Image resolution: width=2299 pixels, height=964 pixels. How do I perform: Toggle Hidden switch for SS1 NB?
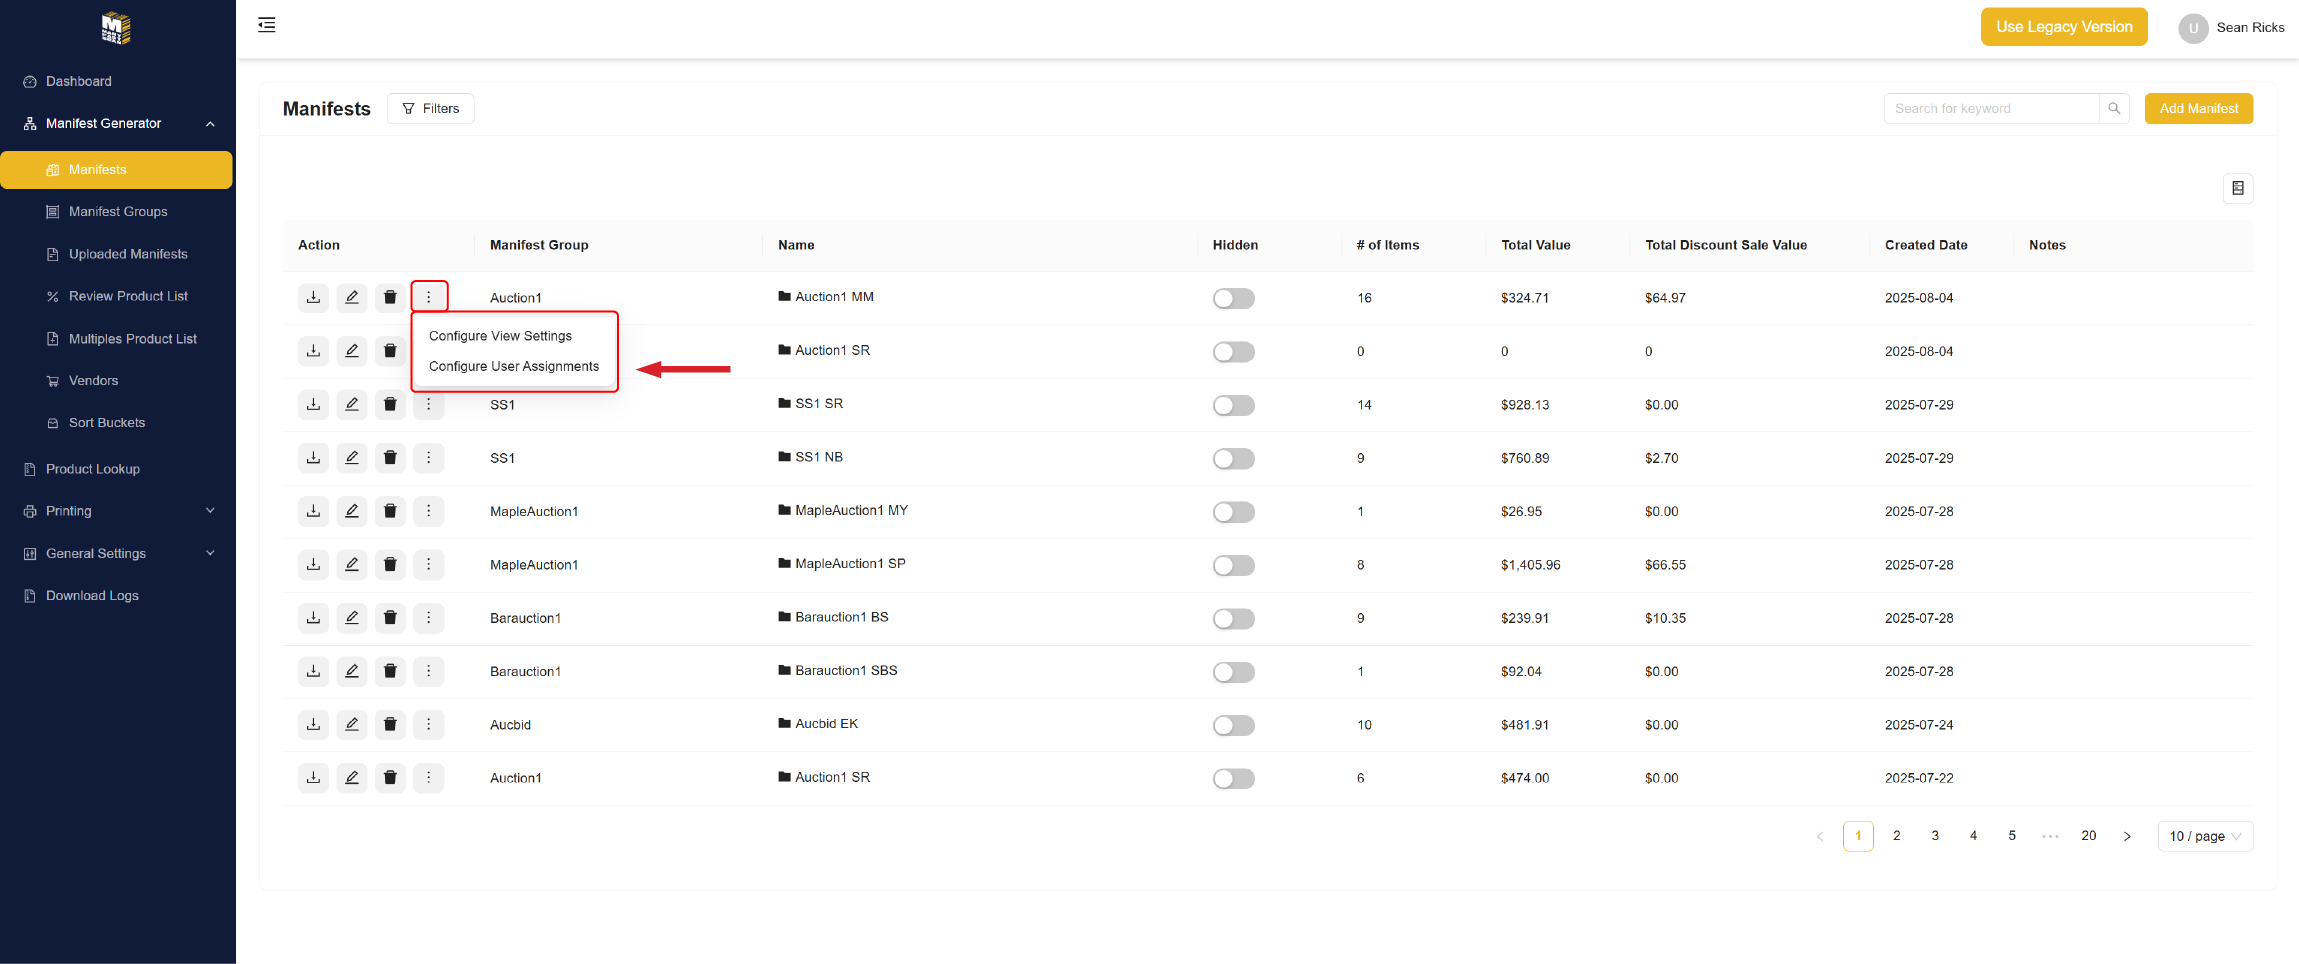[x=1233, y=458]
